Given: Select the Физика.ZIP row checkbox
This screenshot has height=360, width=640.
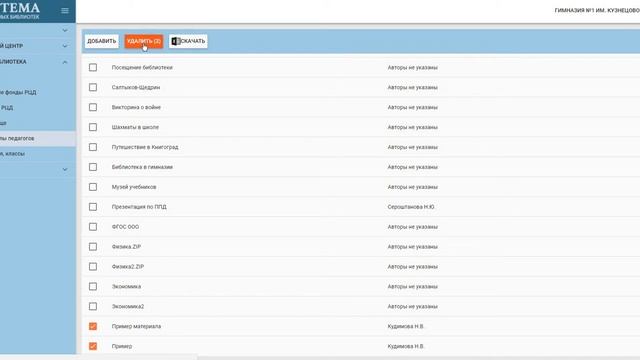Looking at the screenshot, I should (x=93, y=247).
